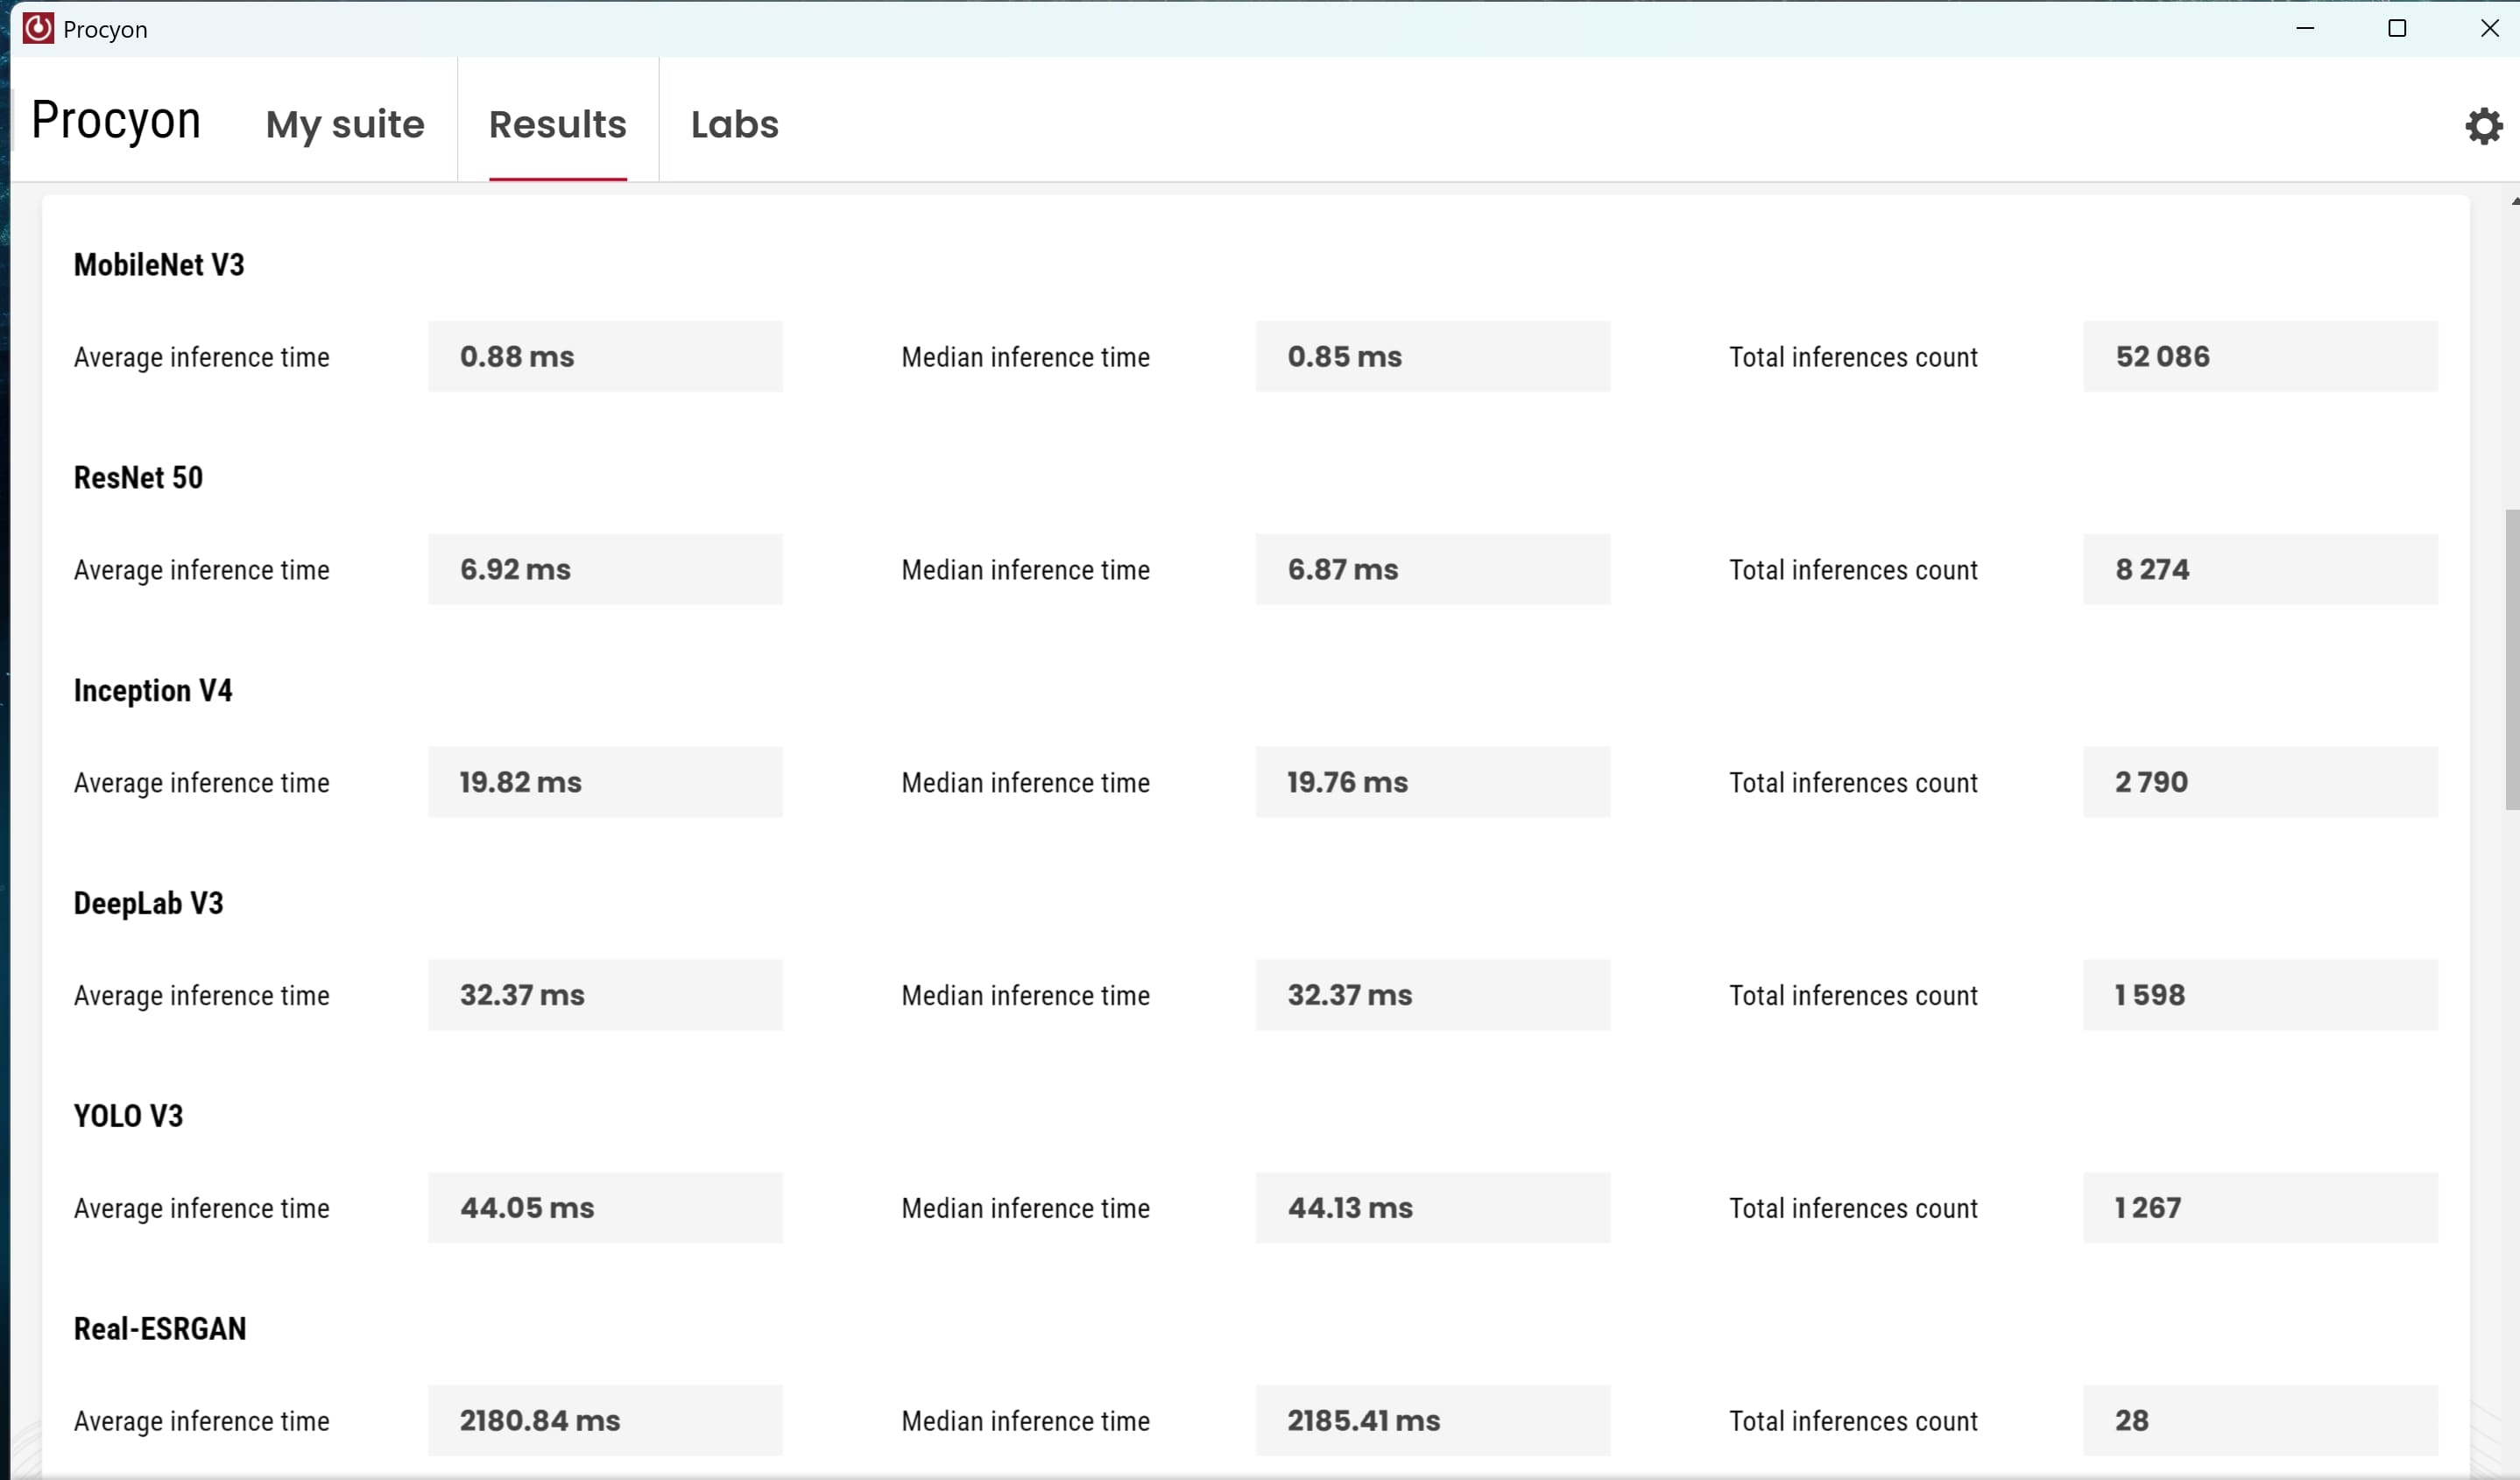Switch to the My suite tab
This screenshot has width=2520, height=1480.
point(345,124)
